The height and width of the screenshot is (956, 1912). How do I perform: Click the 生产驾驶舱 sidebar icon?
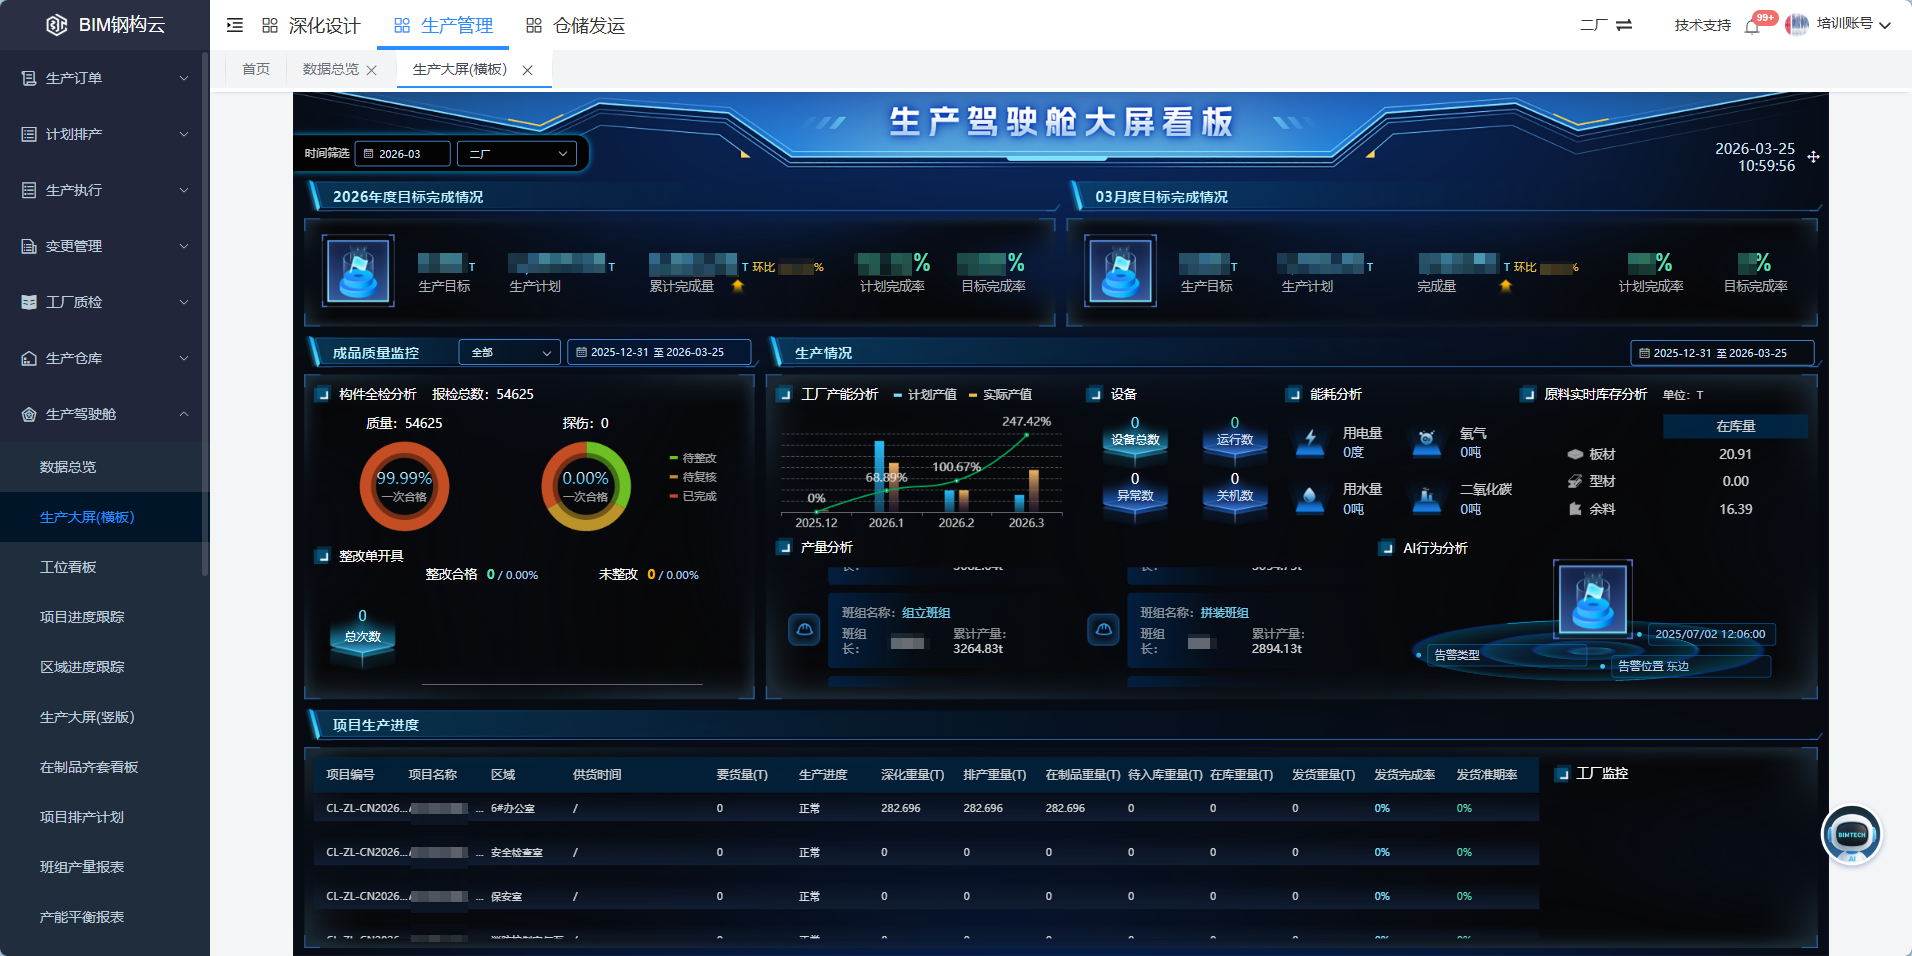click(x=29, y=414)
